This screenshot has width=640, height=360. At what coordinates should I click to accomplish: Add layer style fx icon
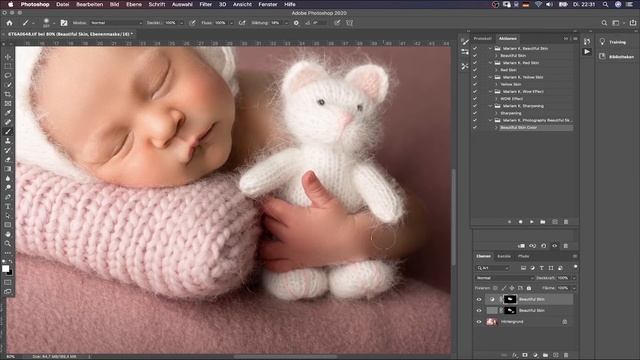[x=515, y=355]
